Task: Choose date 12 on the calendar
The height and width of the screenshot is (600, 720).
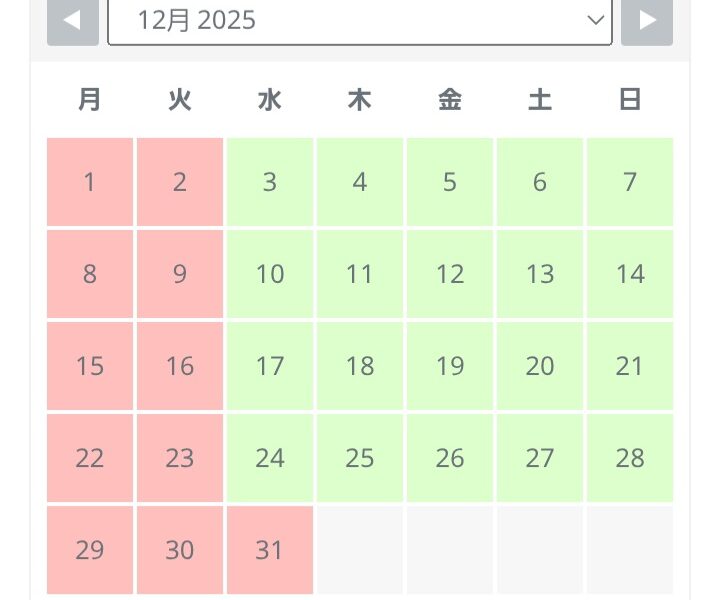Action: click(450, 274)
